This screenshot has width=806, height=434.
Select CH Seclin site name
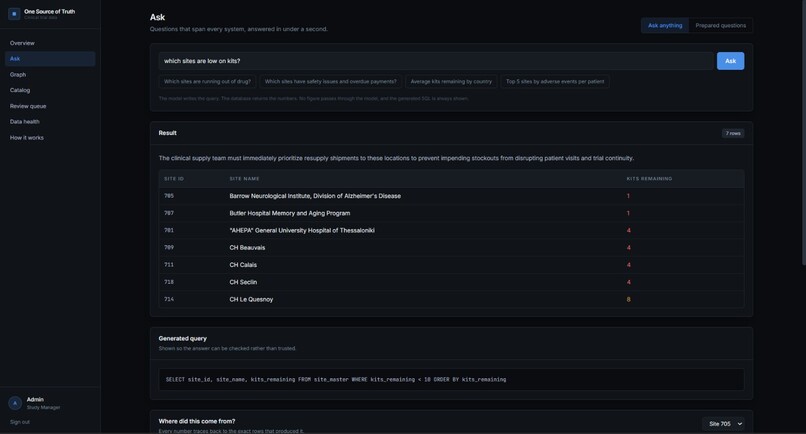tap(243, 282)
